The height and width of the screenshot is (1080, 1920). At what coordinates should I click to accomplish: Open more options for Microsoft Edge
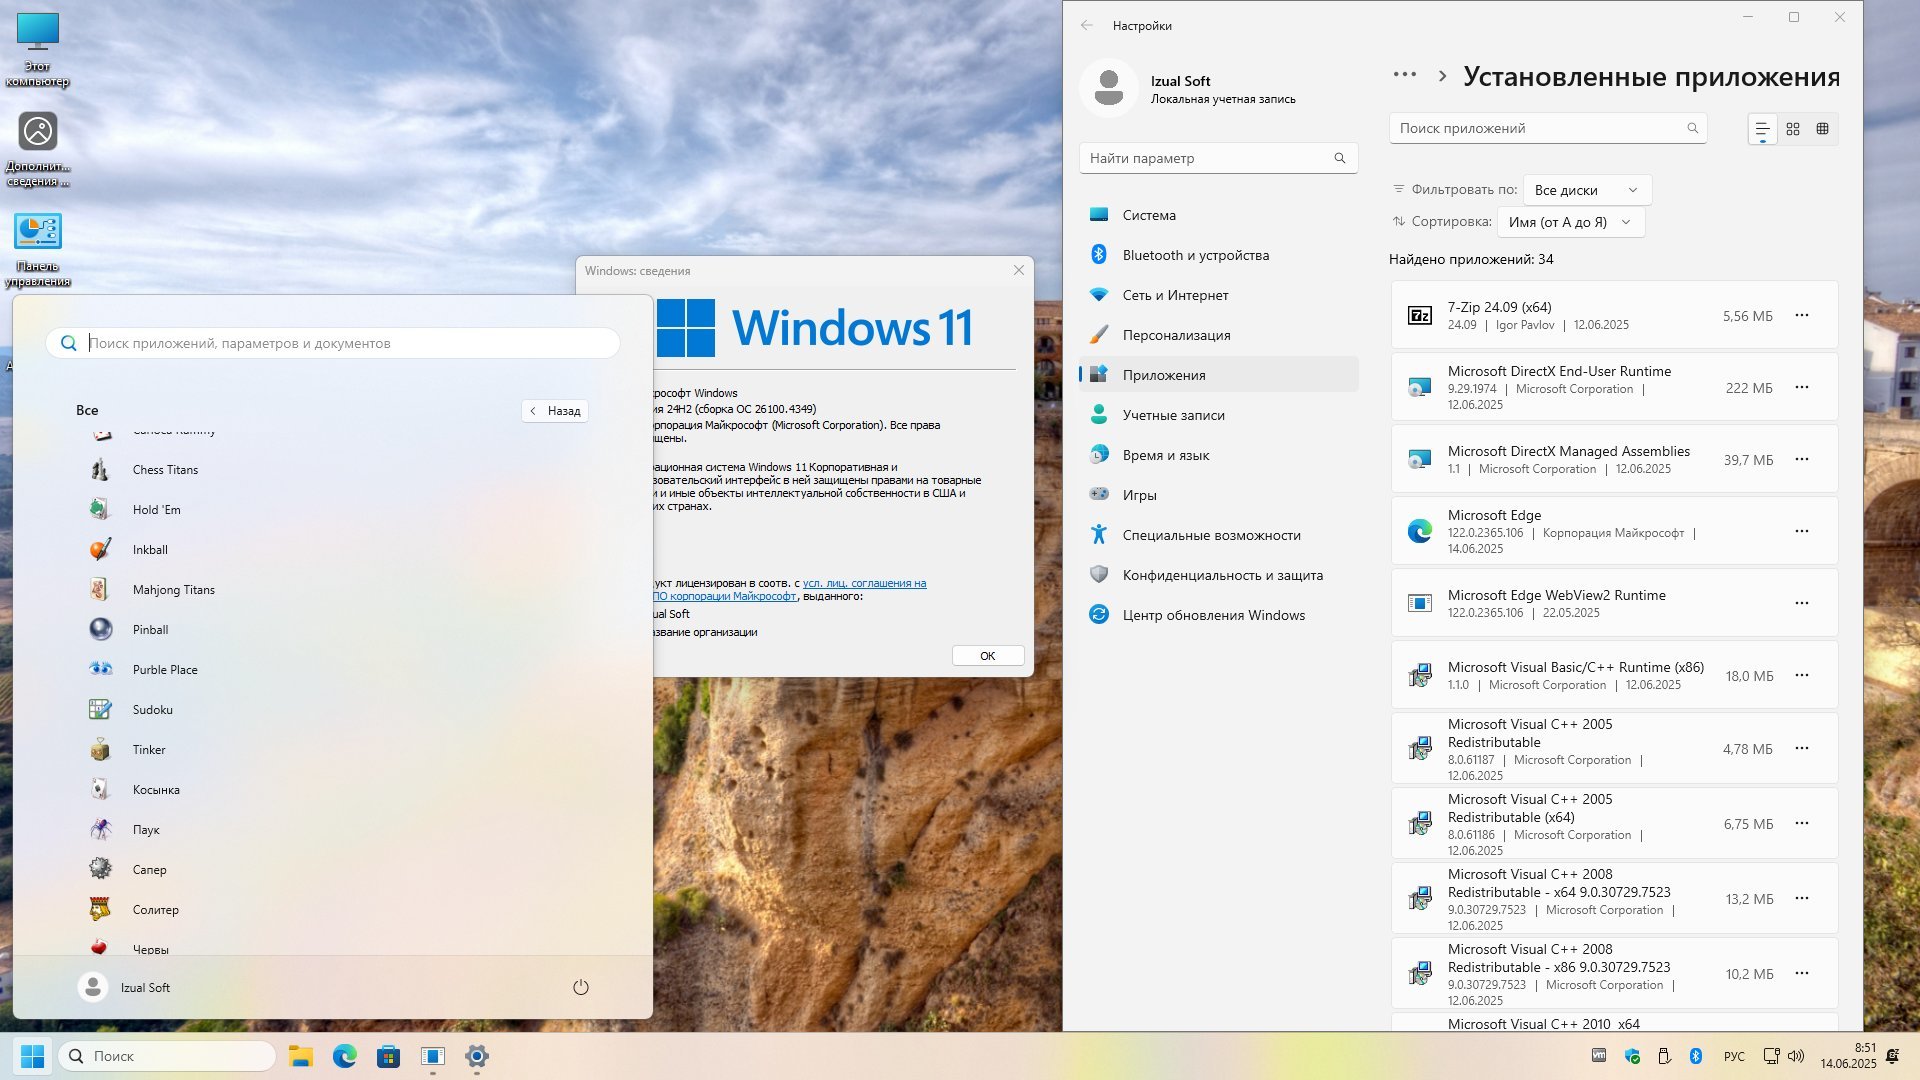coord(1802,531)
